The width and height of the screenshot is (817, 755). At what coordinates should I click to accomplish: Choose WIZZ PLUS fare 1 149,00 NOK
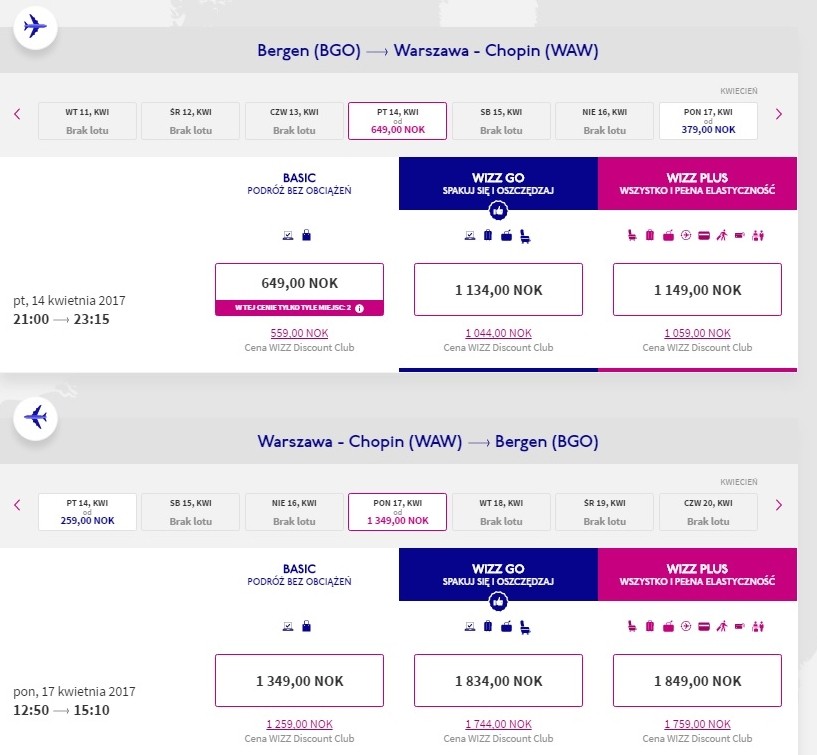pos(697,290)
